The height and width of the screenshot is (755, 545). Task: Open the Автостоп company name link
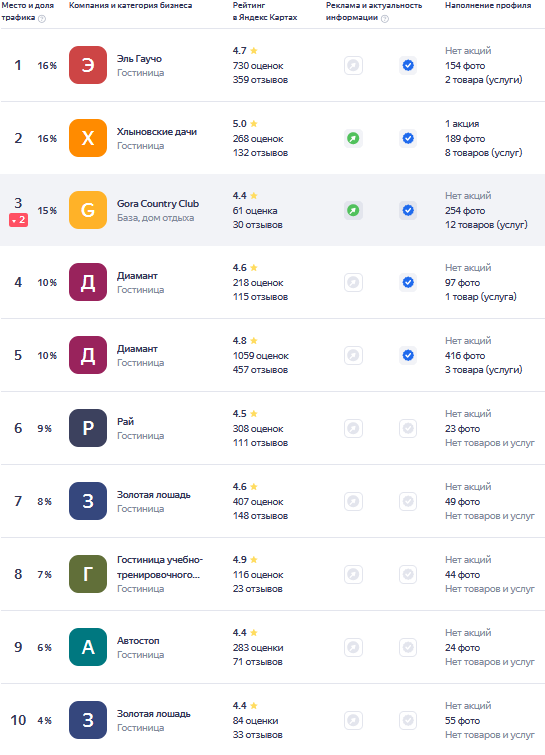(138, 640)
